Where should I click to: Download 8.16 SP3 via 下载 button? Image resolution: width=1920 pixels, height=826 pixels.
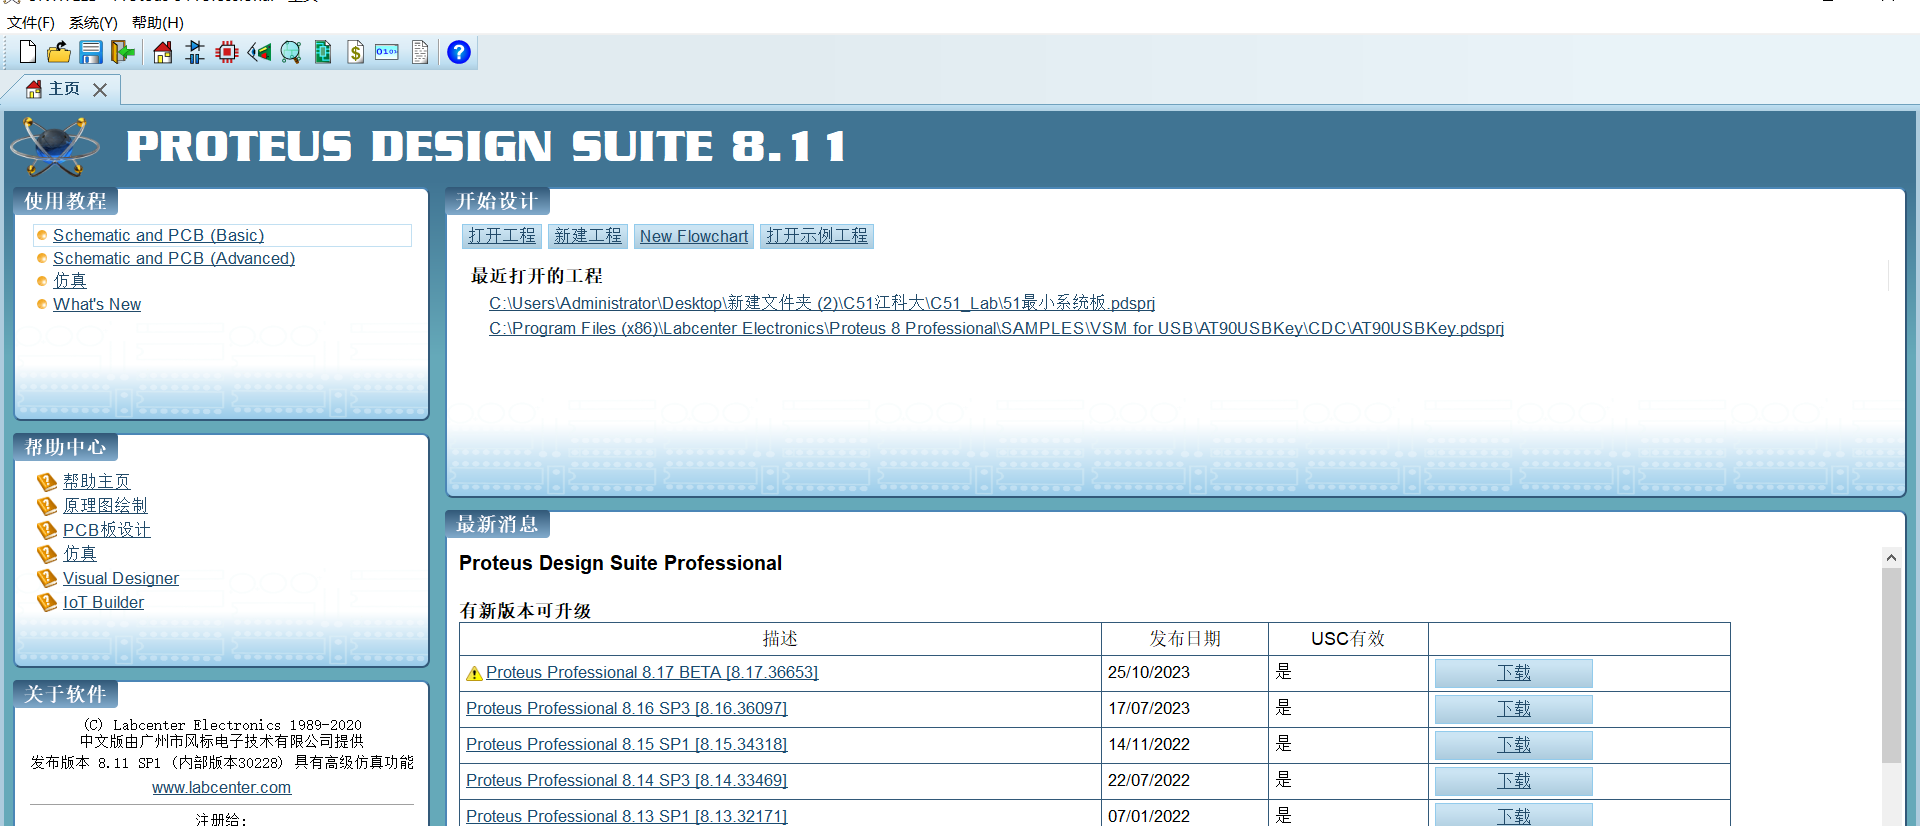coord(1513,709)
